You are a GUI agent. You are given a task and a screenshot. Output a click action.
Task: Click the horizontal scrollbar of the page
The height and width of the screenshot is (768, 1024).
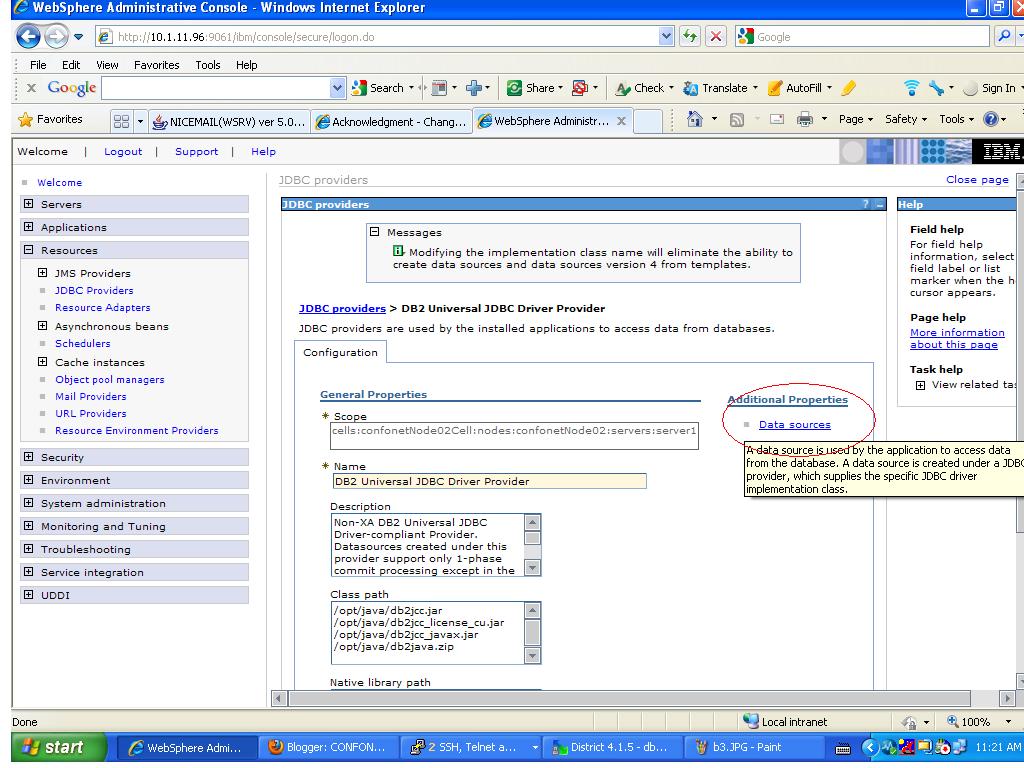click(x=629, y=698)
